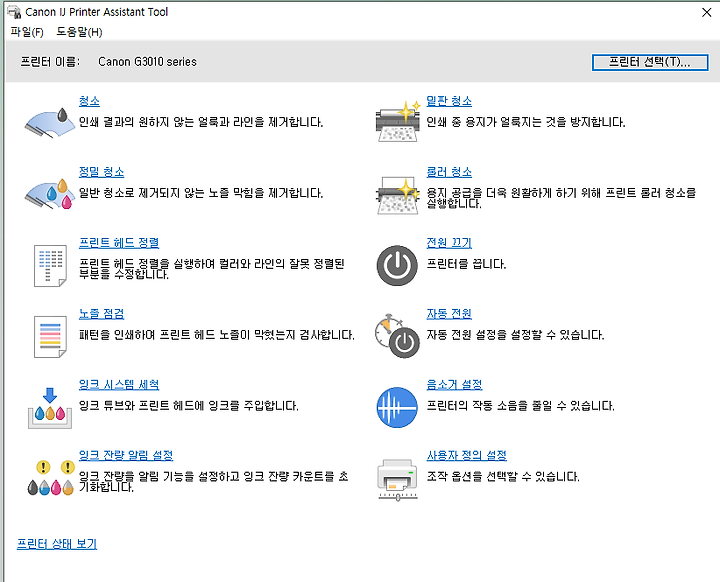Open the 노즐 점검 link
This screenshot has height=582, width=720.
point(101,314)
